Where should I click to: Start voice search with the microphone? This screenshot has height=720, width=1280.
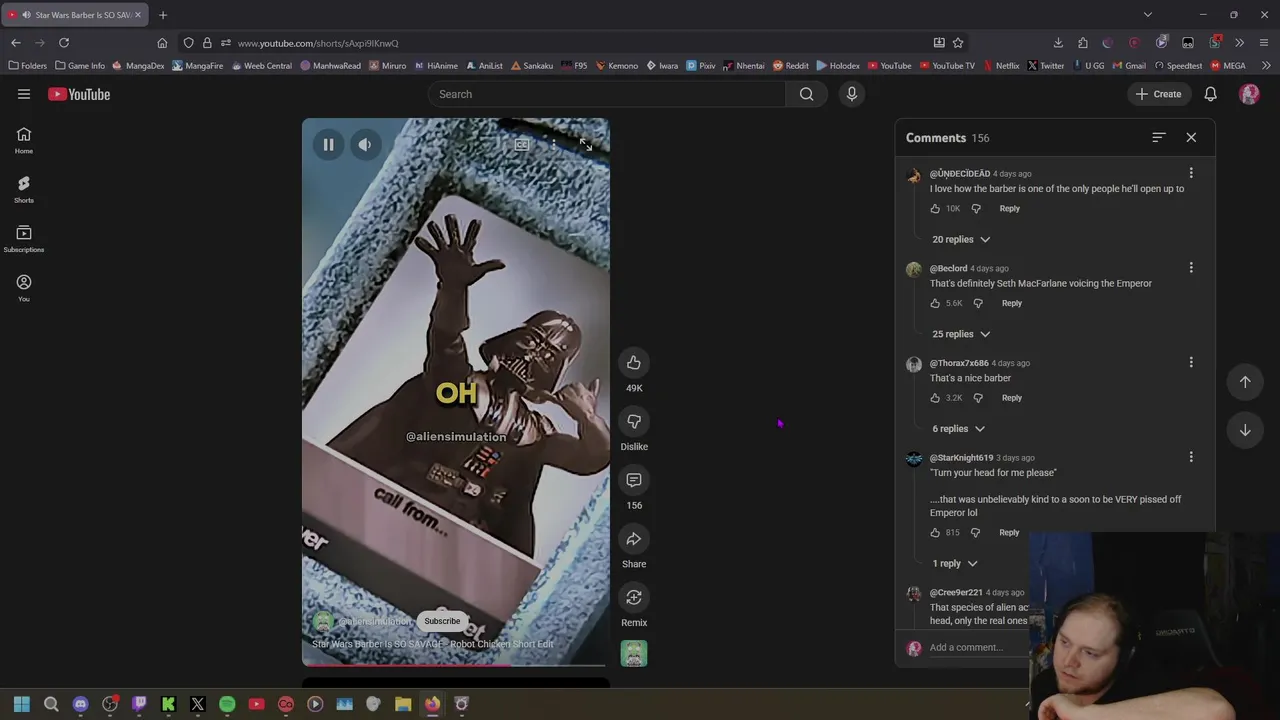point(852,94)
